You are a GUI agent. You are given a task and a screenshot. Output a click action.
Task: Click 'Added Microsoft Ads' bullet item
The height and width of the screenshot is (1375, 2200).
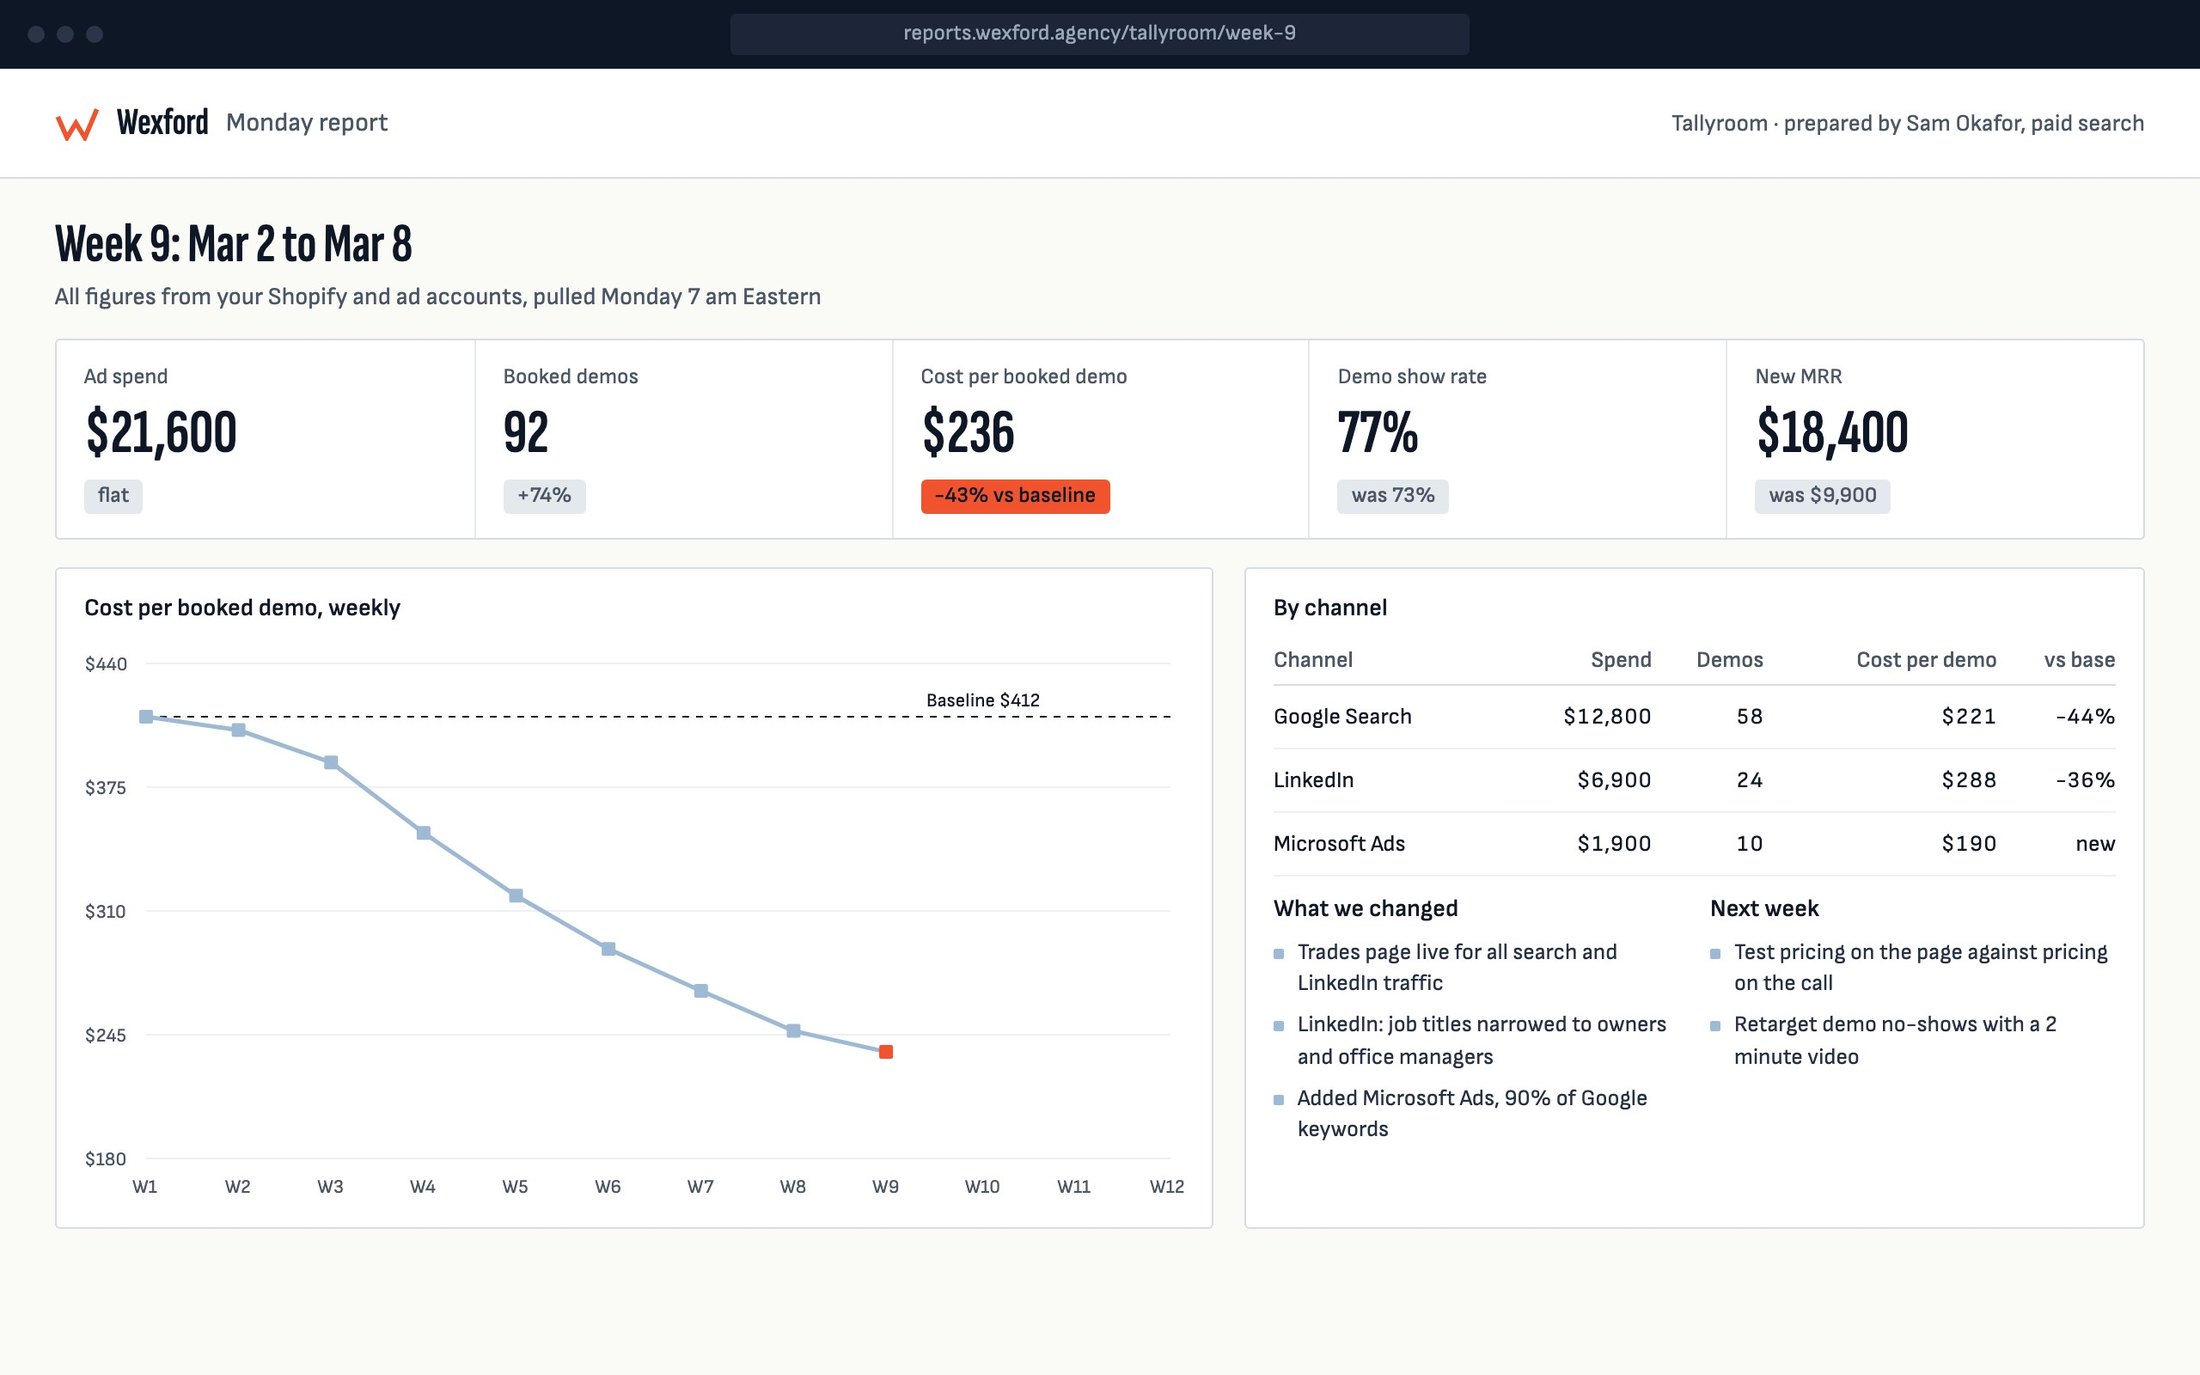(x=1472, y=1113)
